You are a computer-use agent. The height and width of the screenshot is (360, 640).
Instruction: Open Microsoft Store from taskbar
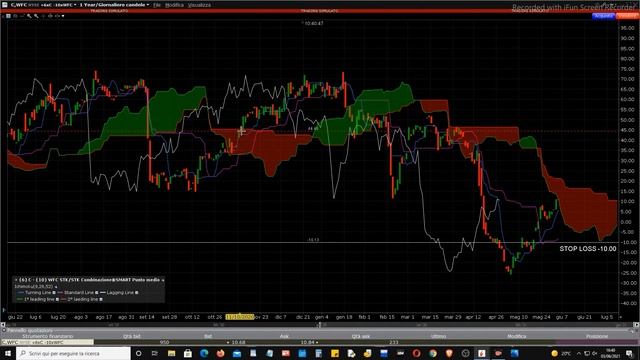coord(188,353)
